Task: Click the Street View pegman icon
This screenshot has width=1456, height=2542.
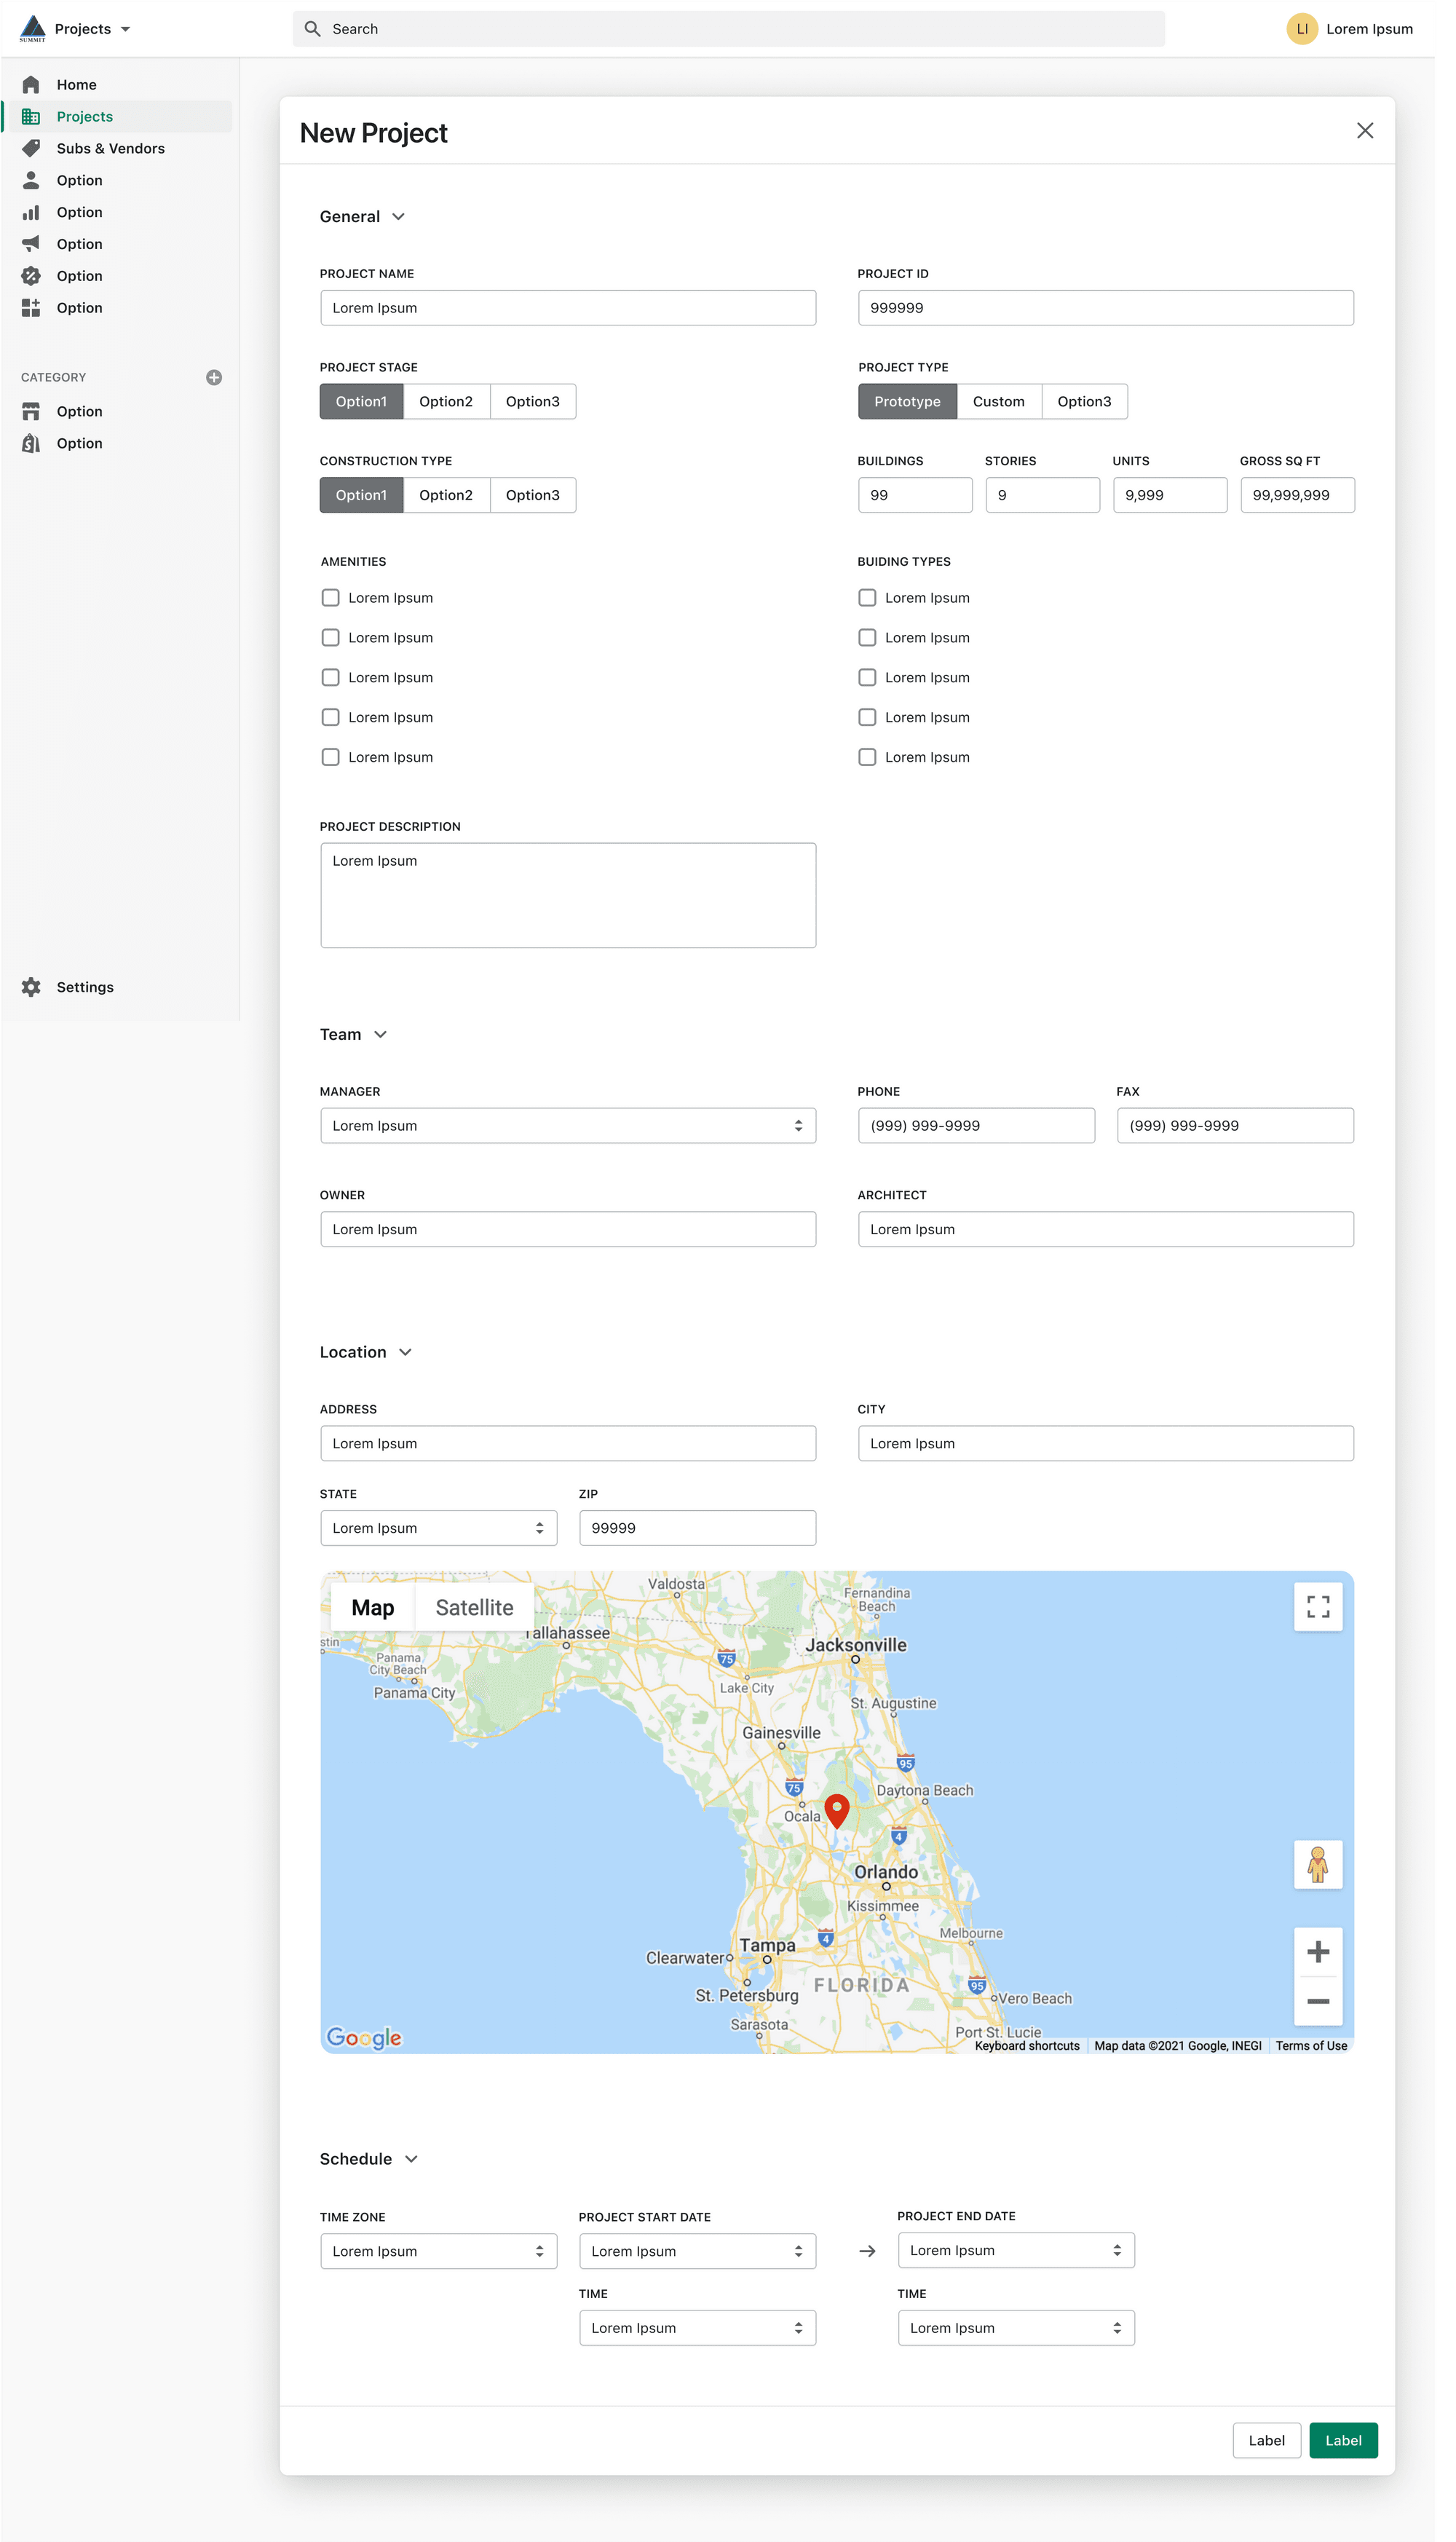Action: (1318, 1864)
